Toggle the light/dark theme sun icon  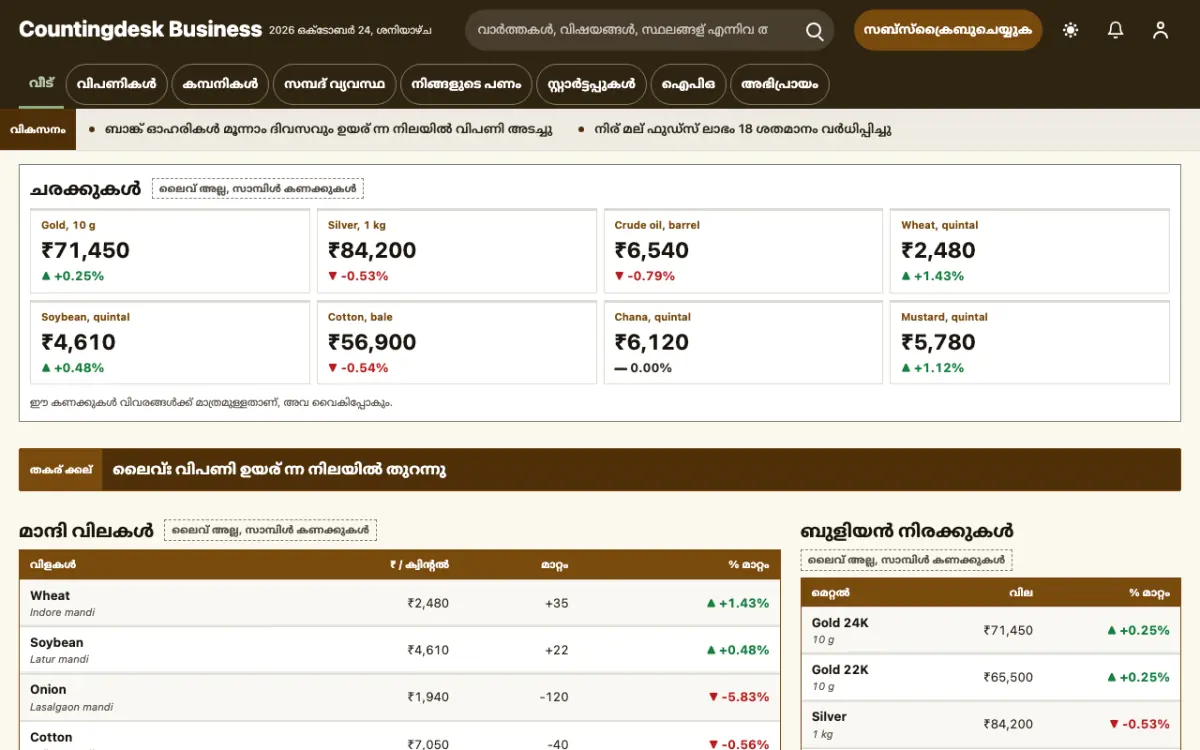point(1071,30)
